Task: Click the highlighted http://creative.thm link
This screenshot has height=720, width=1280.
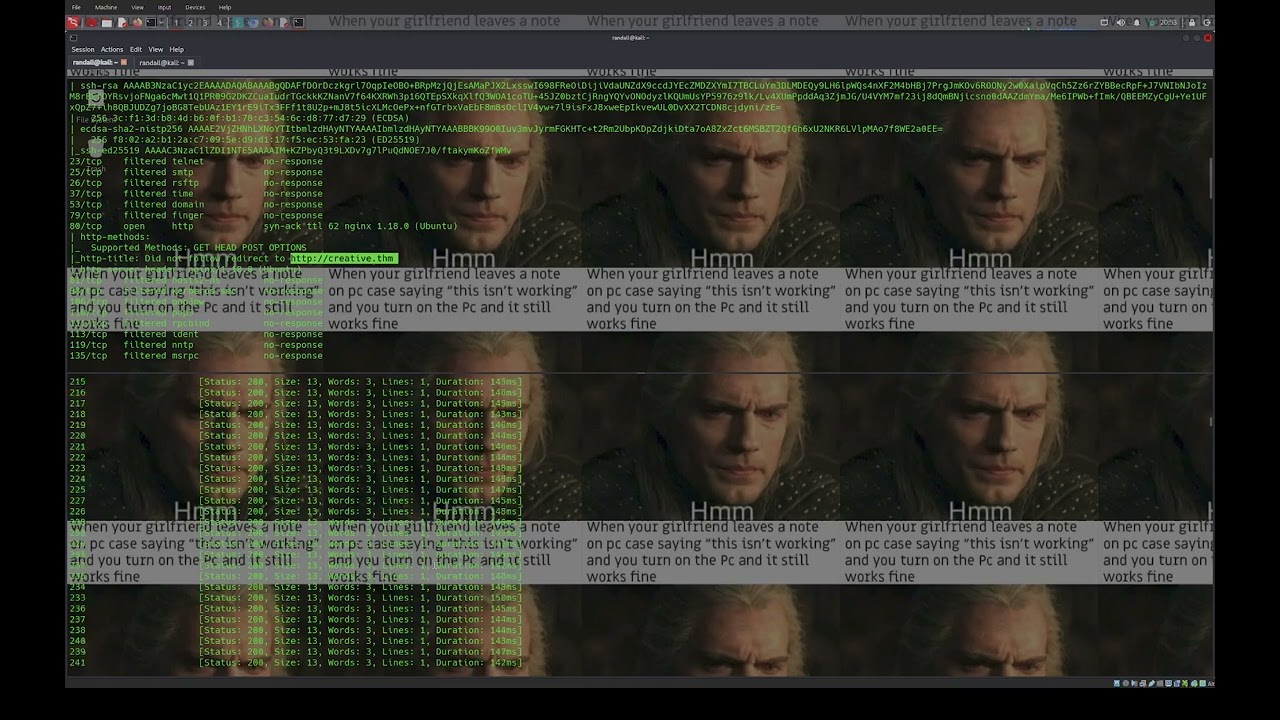Action: (x=343, y=258)
